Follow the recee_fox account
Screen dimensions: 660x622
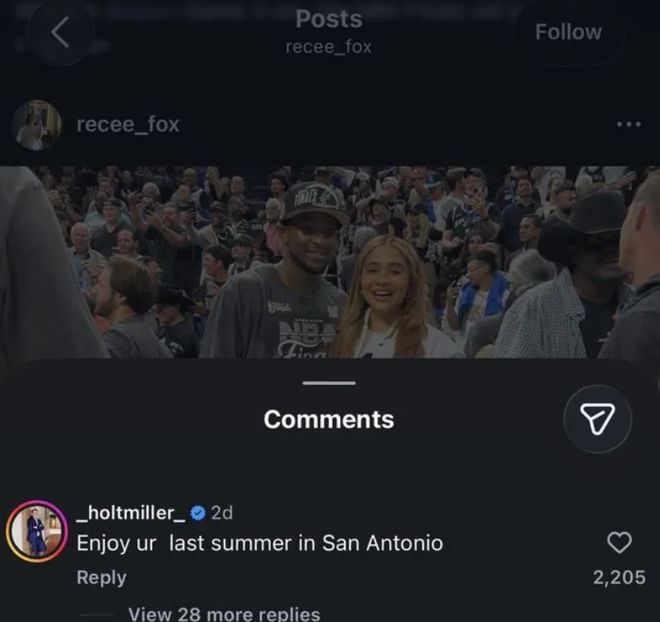click(x=568, y=32)
